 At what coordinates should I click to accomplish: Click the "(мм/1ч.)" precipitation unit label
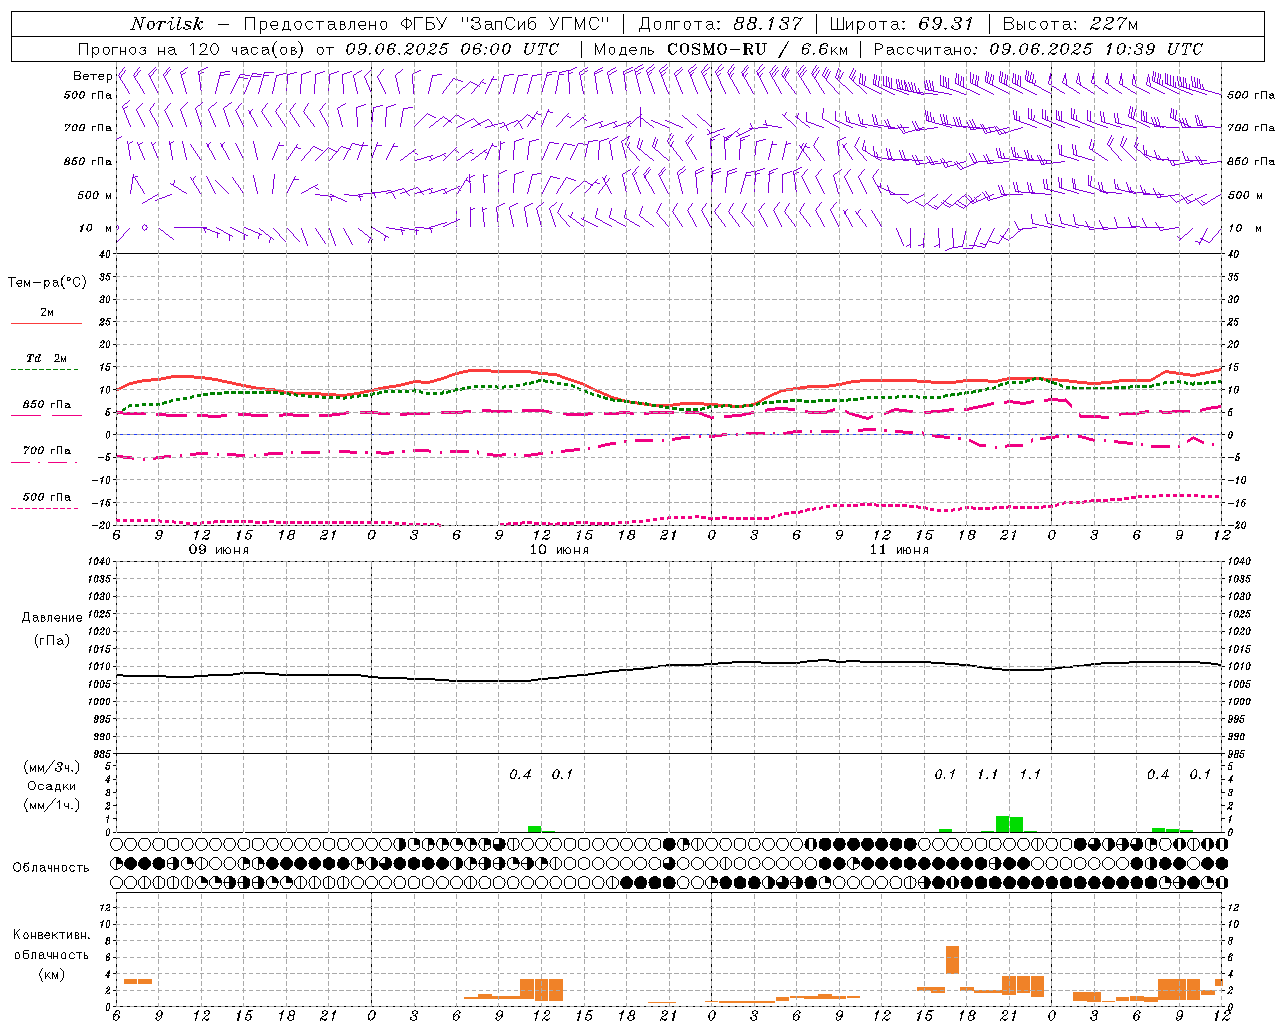point(52,805)
